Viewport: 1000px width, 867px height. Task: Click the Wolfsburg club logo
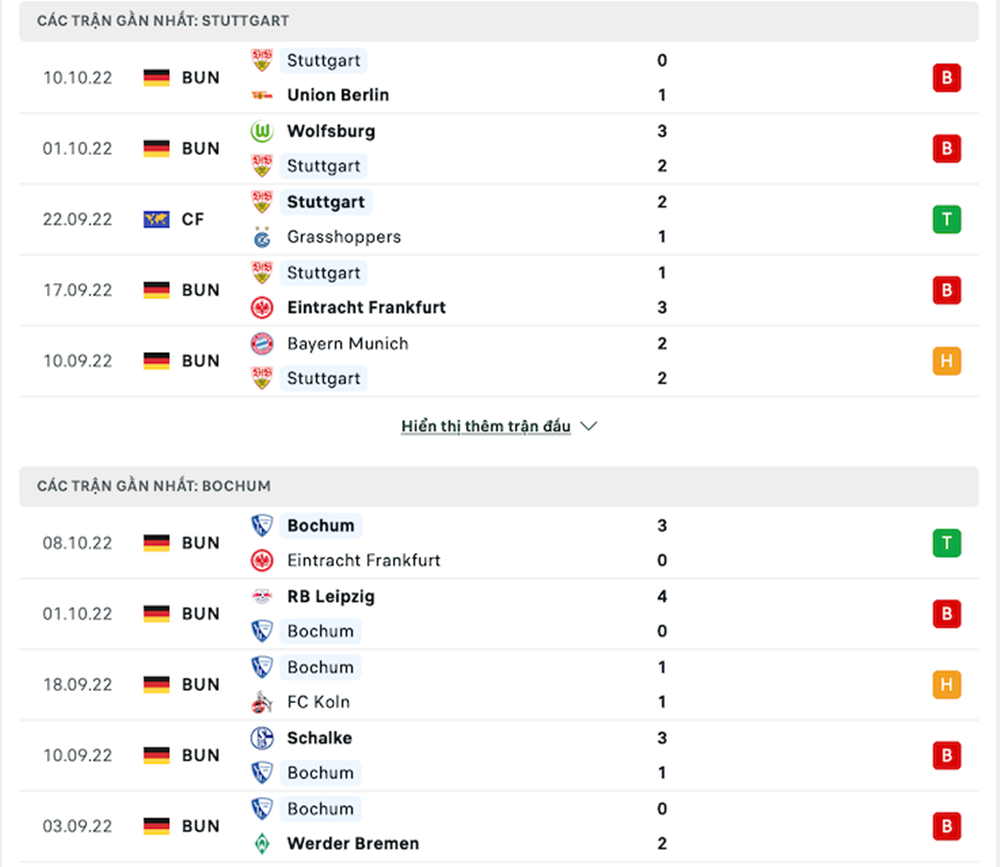tap(262, 131)
